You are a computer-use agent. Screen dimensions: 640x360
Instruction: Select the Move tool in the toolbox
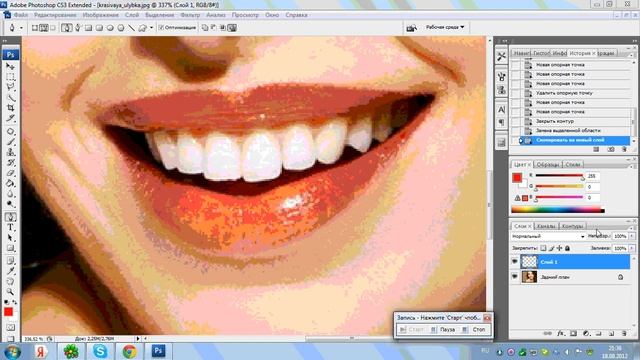tap(10, 66)
